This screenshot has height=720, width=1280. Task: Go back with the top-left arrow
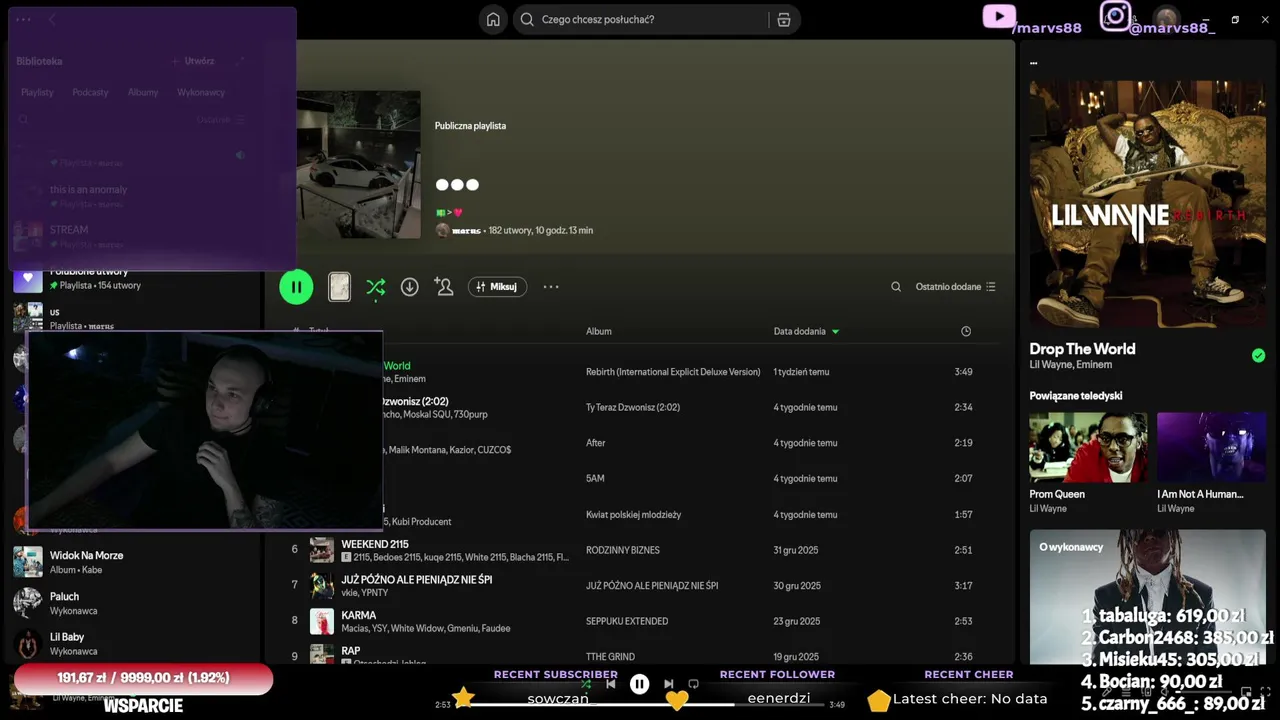pos(52,19)
